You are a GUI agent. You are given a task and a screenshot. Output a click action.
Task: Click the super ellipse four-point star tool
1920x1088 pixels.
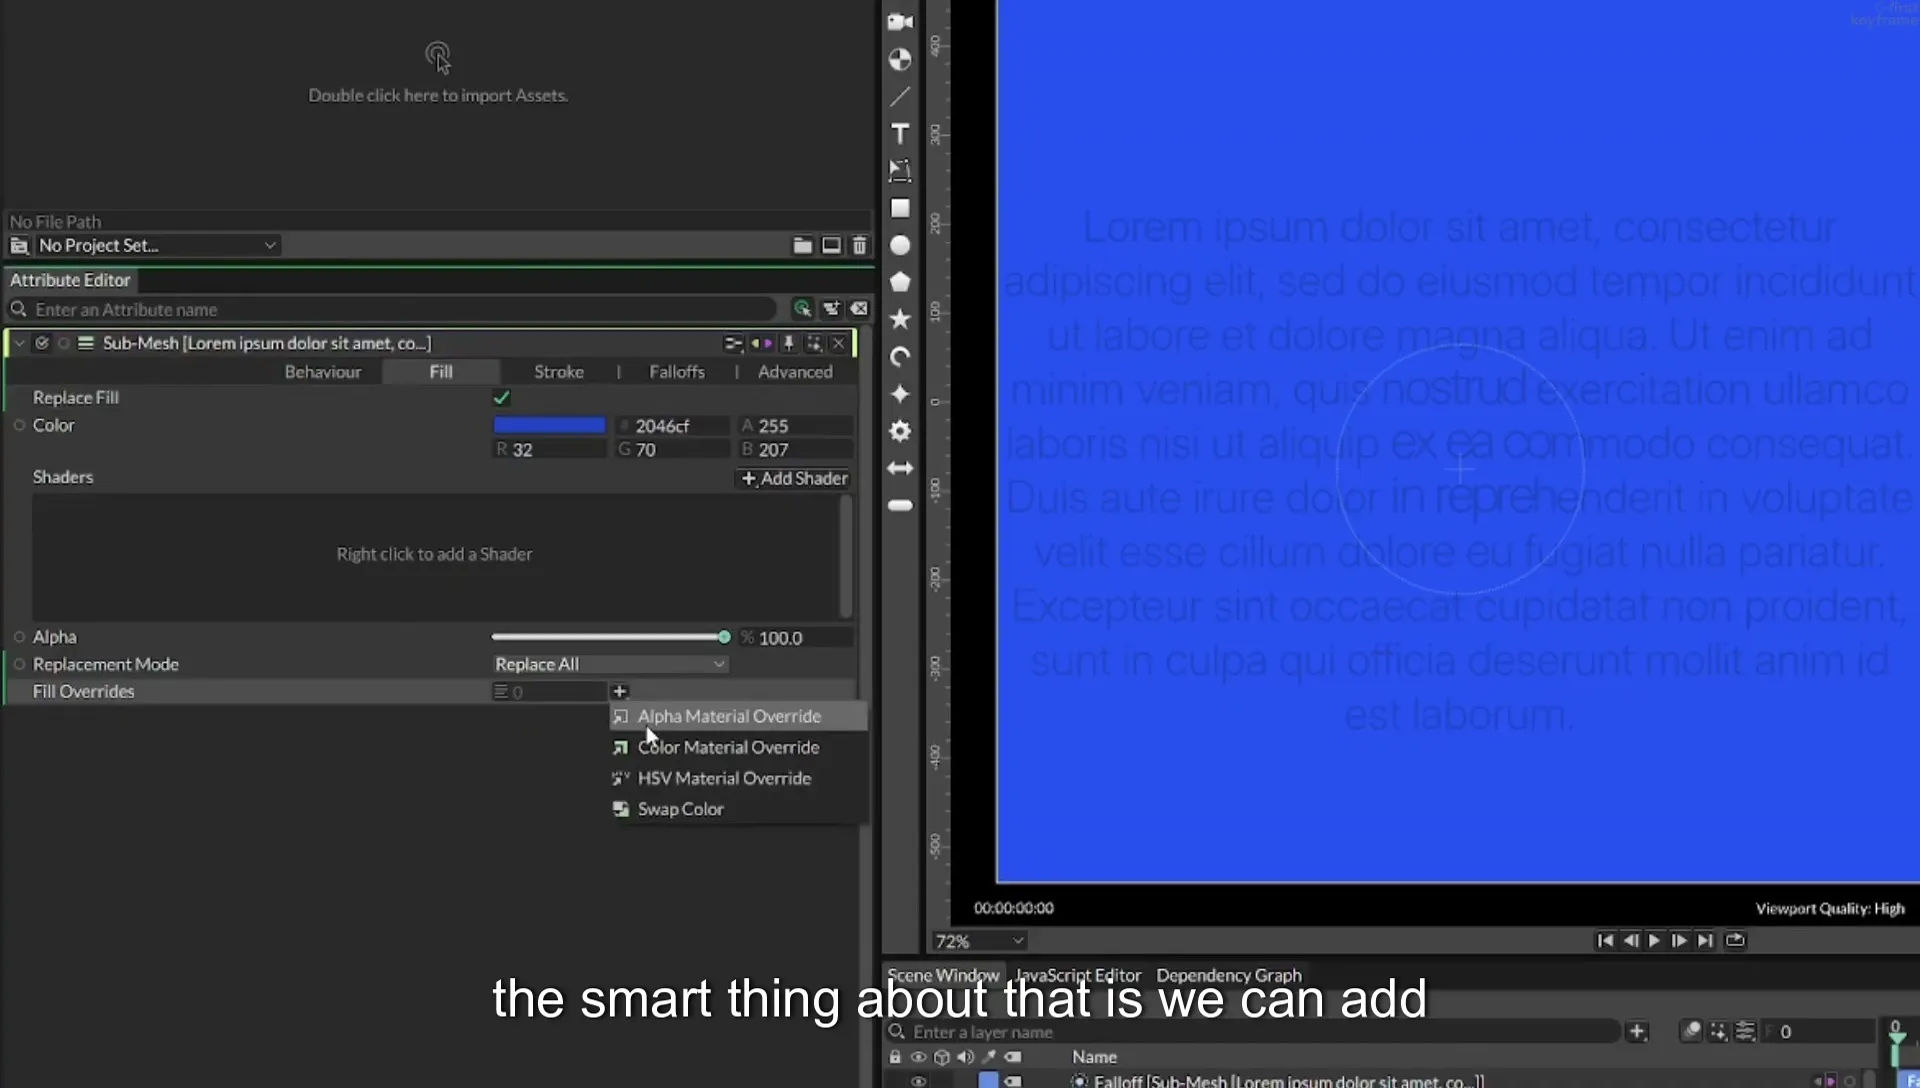point(900,394)
